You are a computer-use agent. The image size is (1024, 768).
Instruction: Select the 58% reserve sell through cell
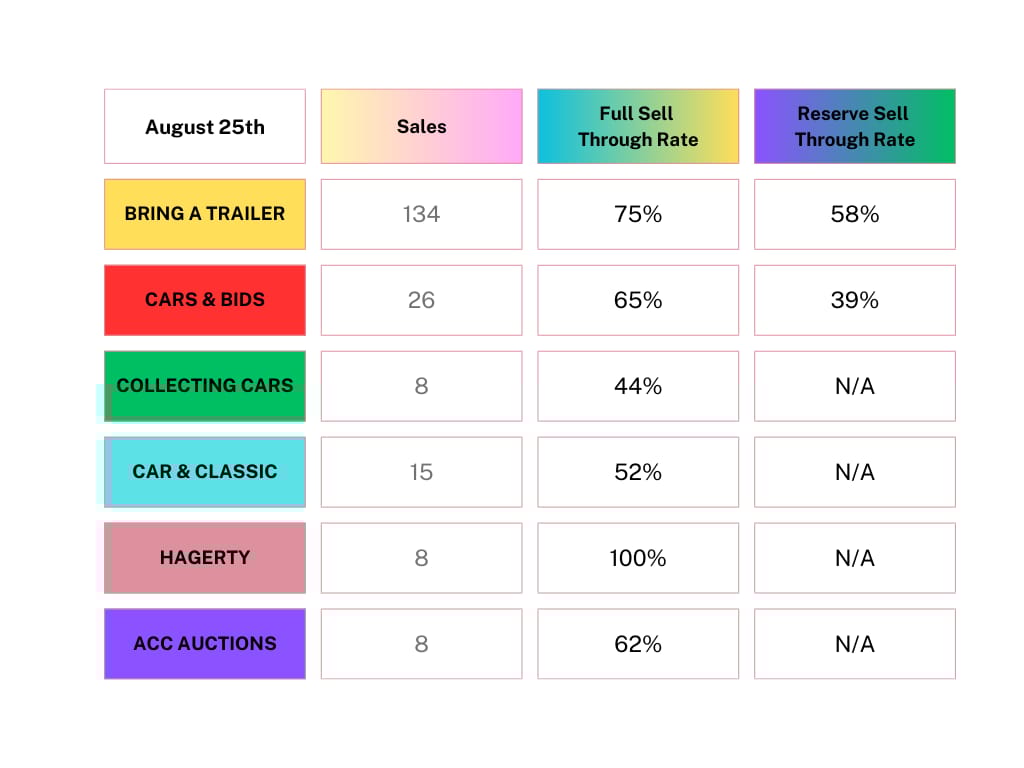tap(854, 214)
